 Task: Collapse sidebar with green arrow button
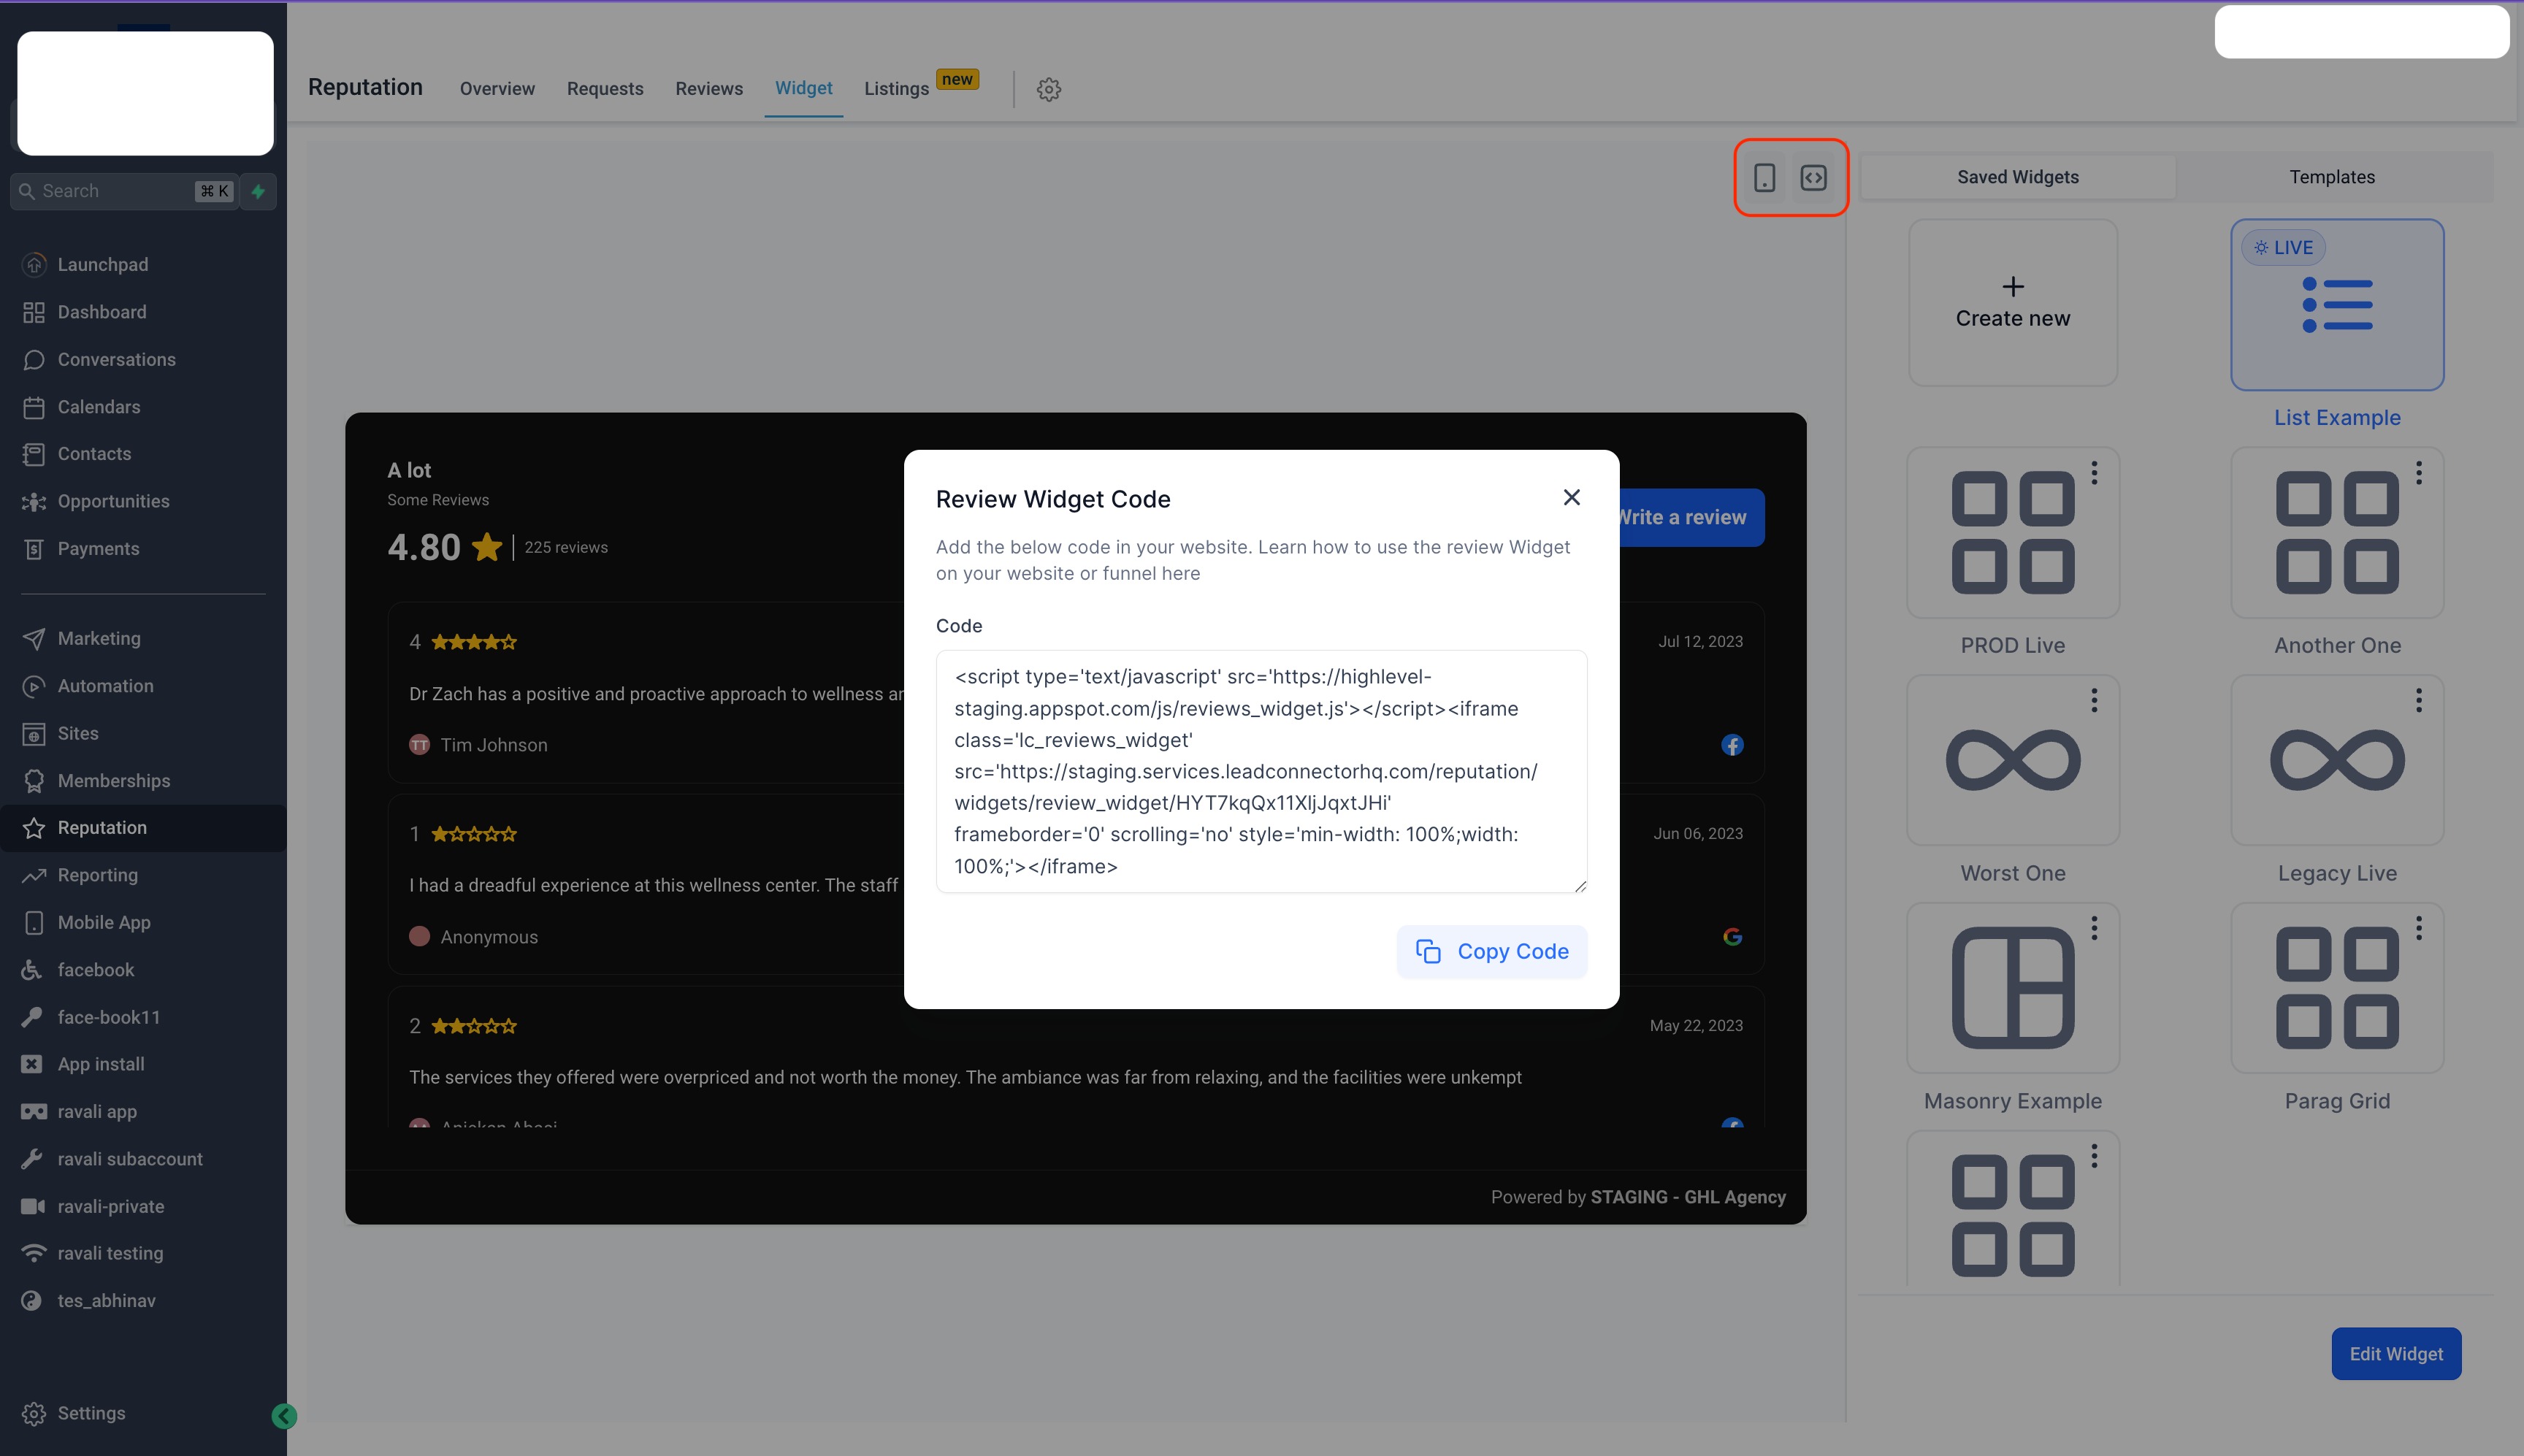click(284, 1415)
